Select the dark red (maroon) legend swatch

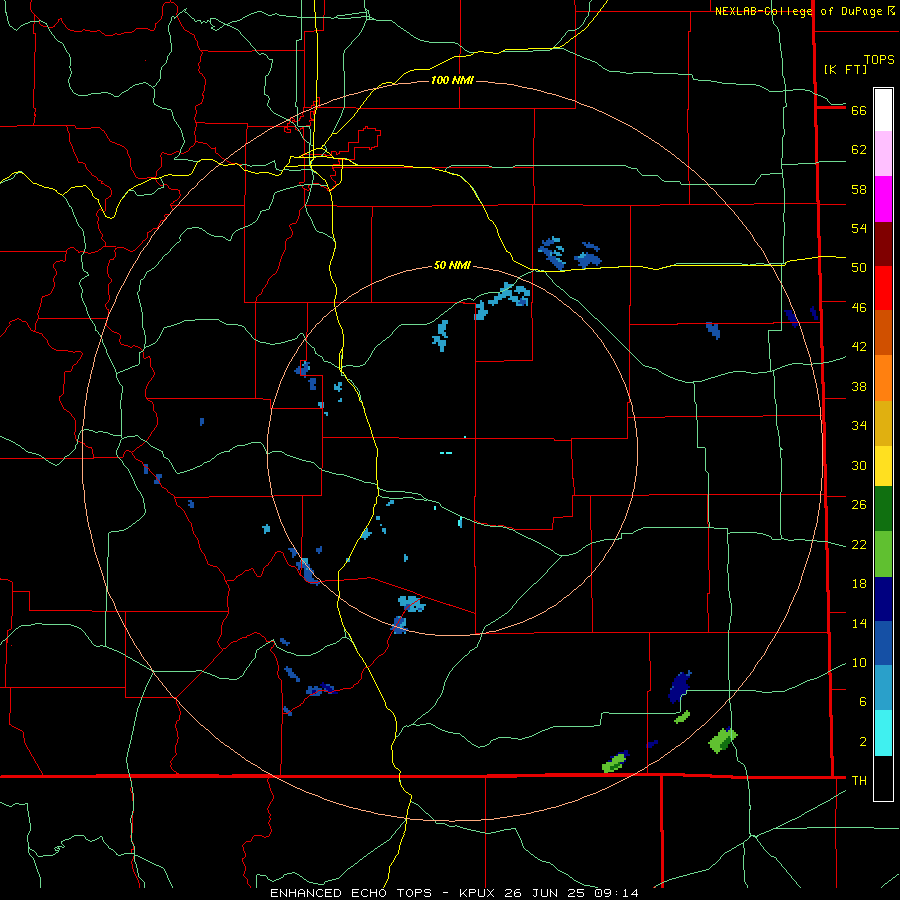click(883, 244)
